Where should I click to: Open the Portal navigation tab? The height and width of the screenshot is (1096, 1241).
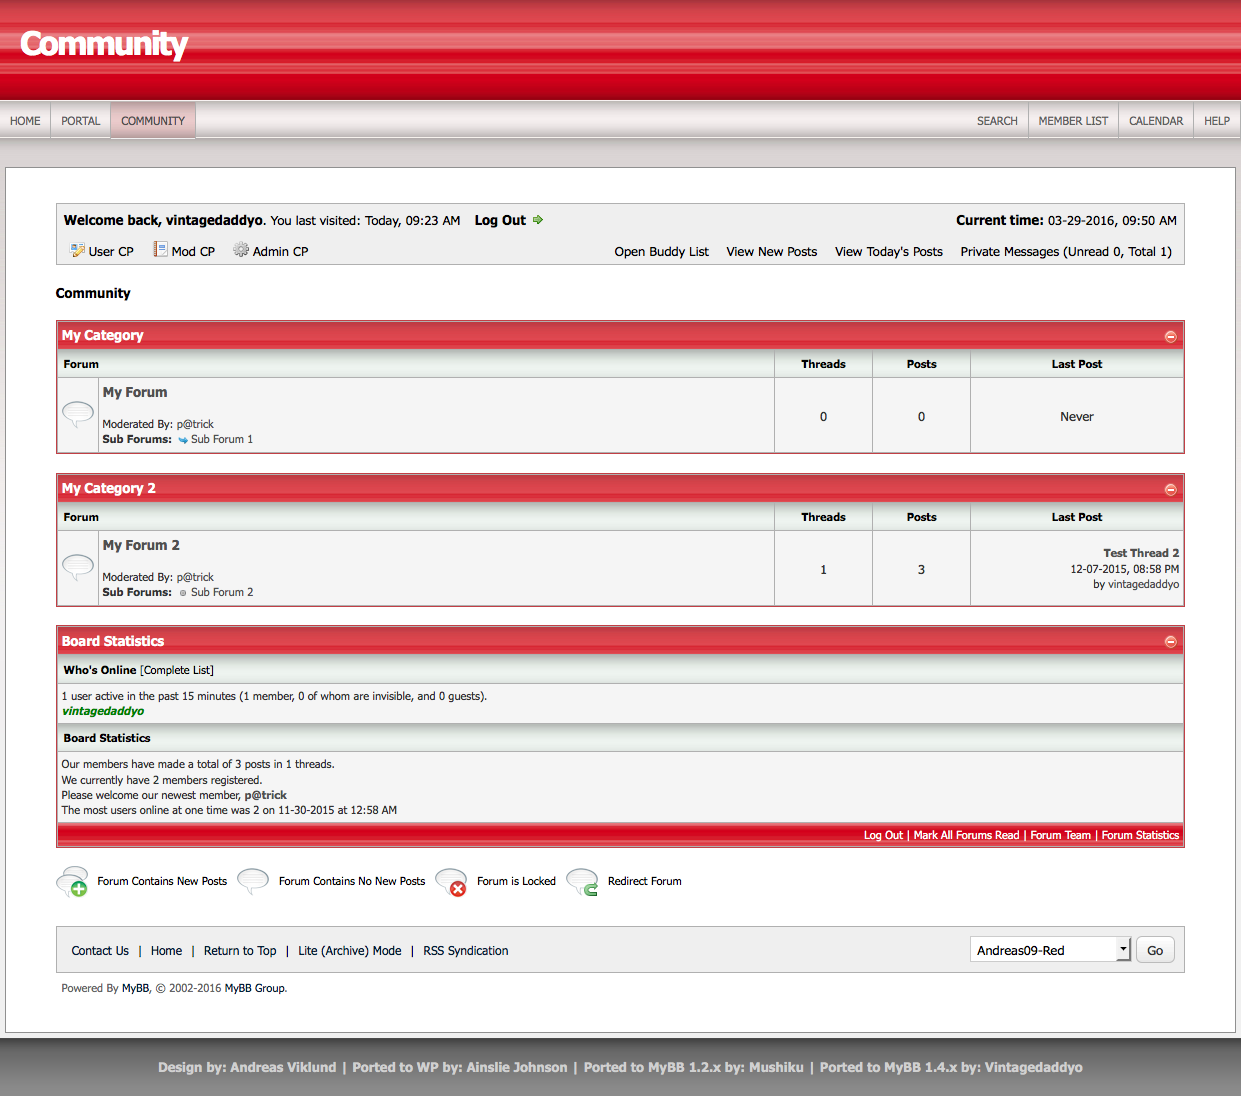(80, 121)
